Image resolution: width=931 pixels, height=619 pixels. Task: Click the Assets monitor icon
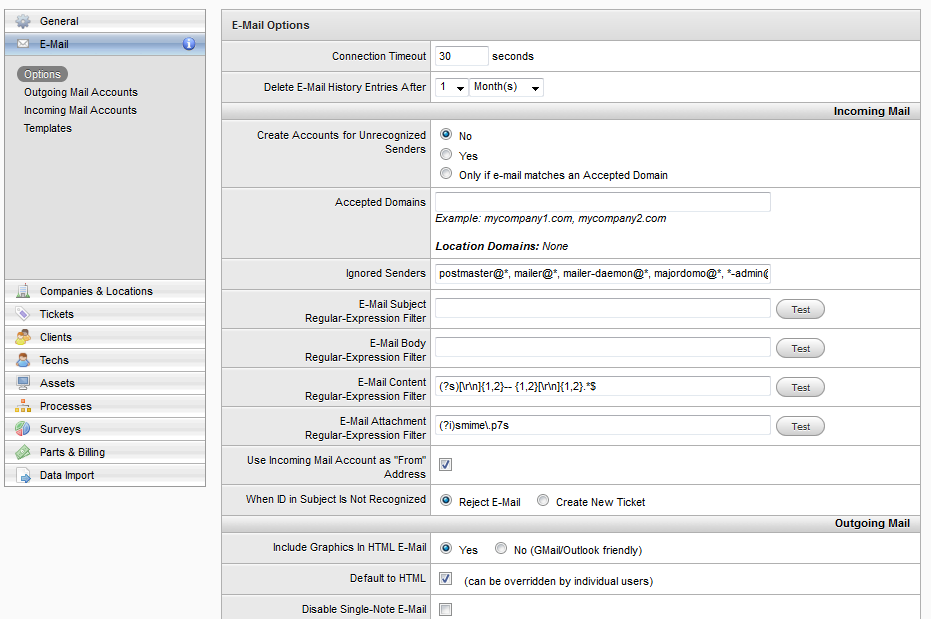(x=23, y=383)
